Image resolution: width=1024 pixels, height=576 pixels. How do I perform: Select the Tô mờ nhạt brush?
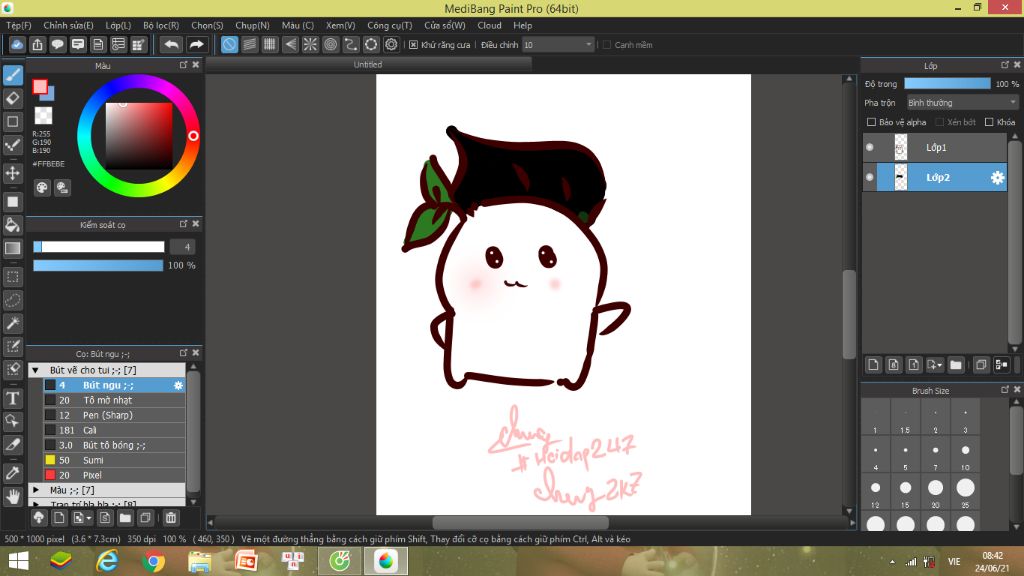tap(114, 400)
